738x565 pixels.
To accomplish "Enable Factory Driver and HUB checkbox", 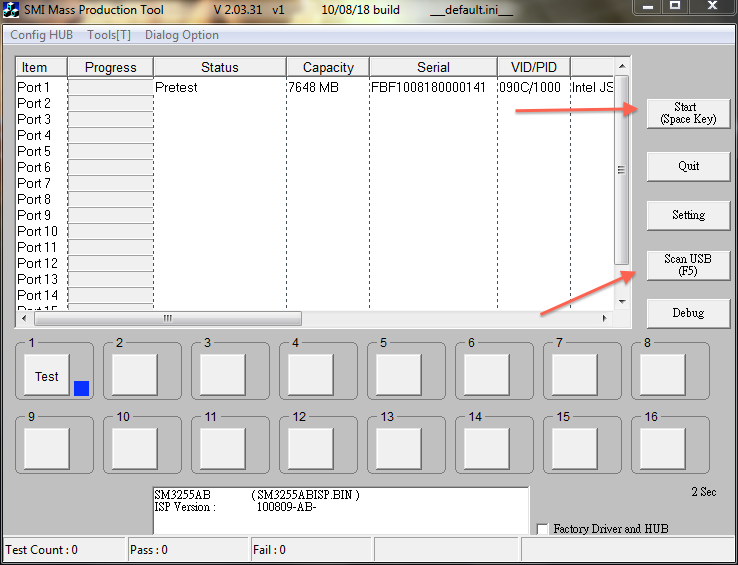I will click(x=543, y=529).
